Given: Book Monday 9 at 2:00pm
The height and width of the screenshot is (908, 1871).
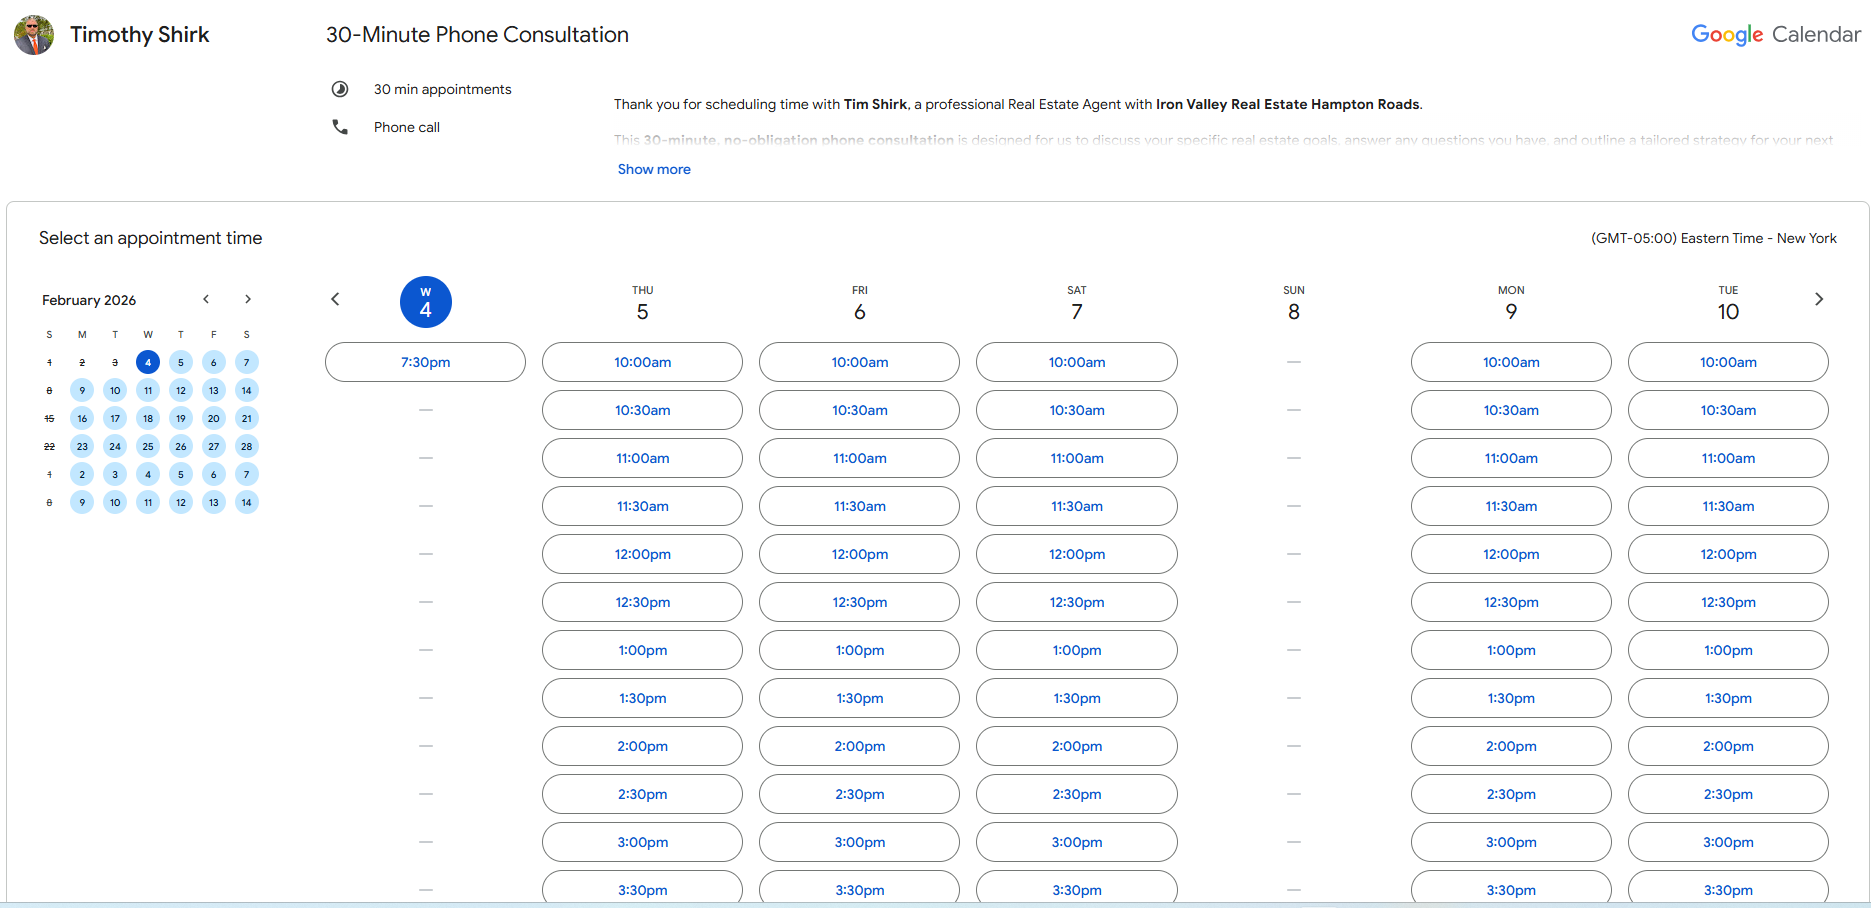Looking at the screenshot, I should [x=1511, y=746].
